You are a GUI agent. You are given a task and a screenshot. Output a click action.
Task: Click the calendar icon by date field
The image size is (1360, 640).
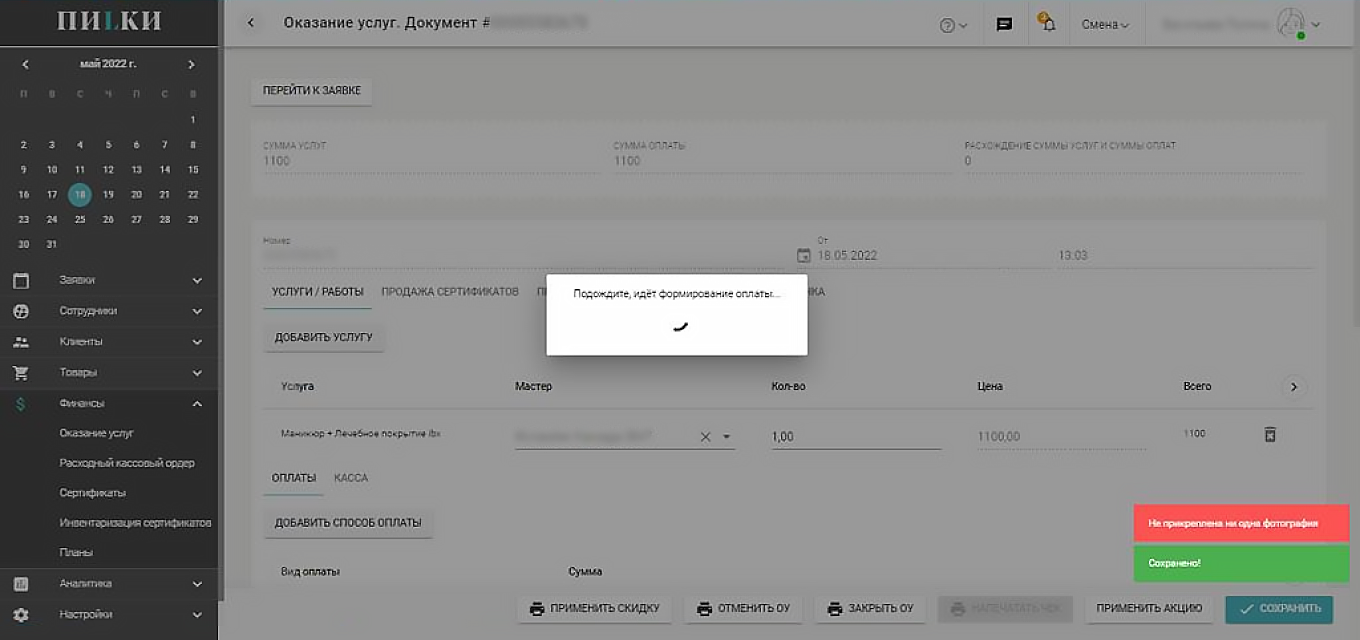click(803, 255)
